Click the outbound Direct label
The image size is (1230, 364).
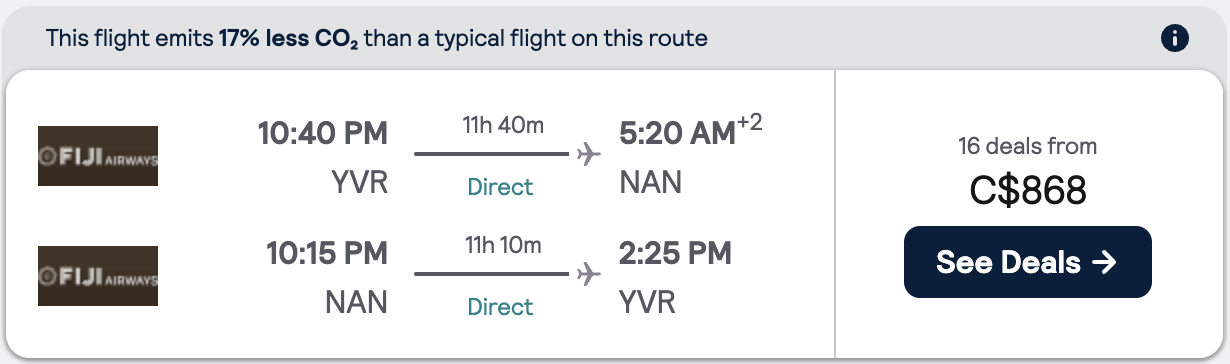click(501, 187)
